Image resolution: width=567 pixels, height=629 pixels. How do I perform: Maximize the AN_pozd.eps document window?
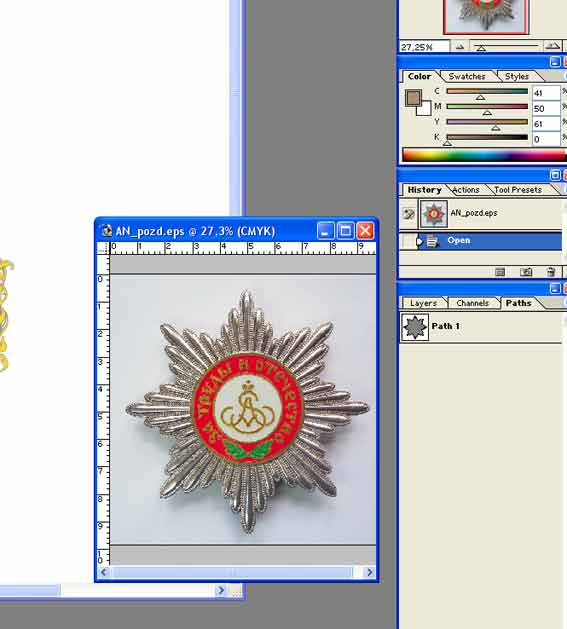345,231
